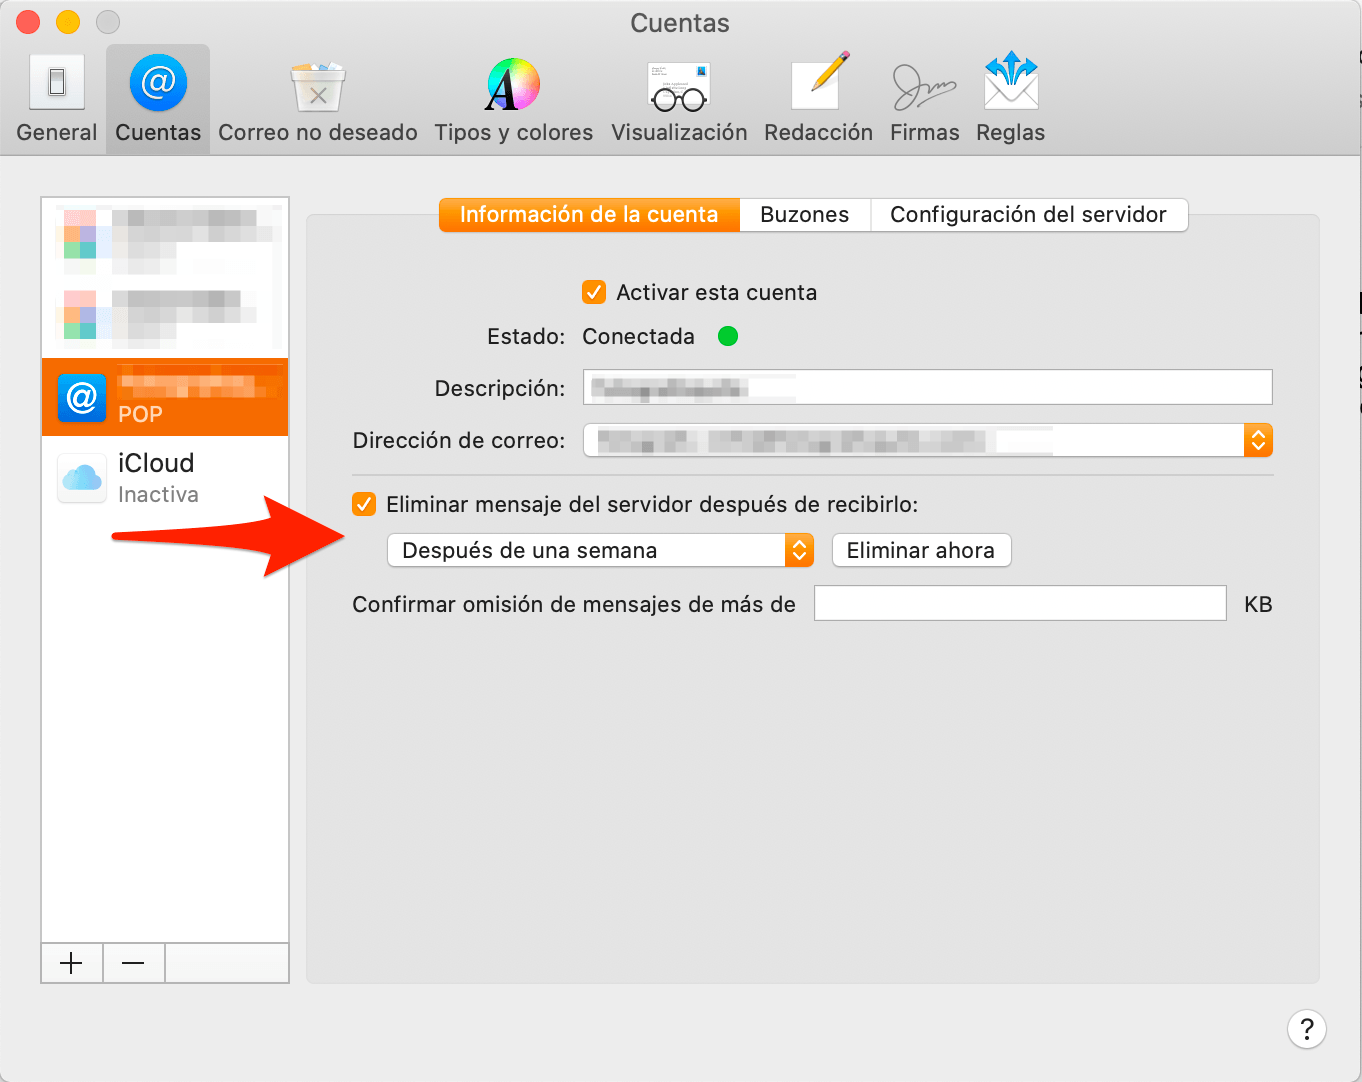Select the Cuentas toolbar icon
1362x1082 pixels.
(x=158, y=99)
